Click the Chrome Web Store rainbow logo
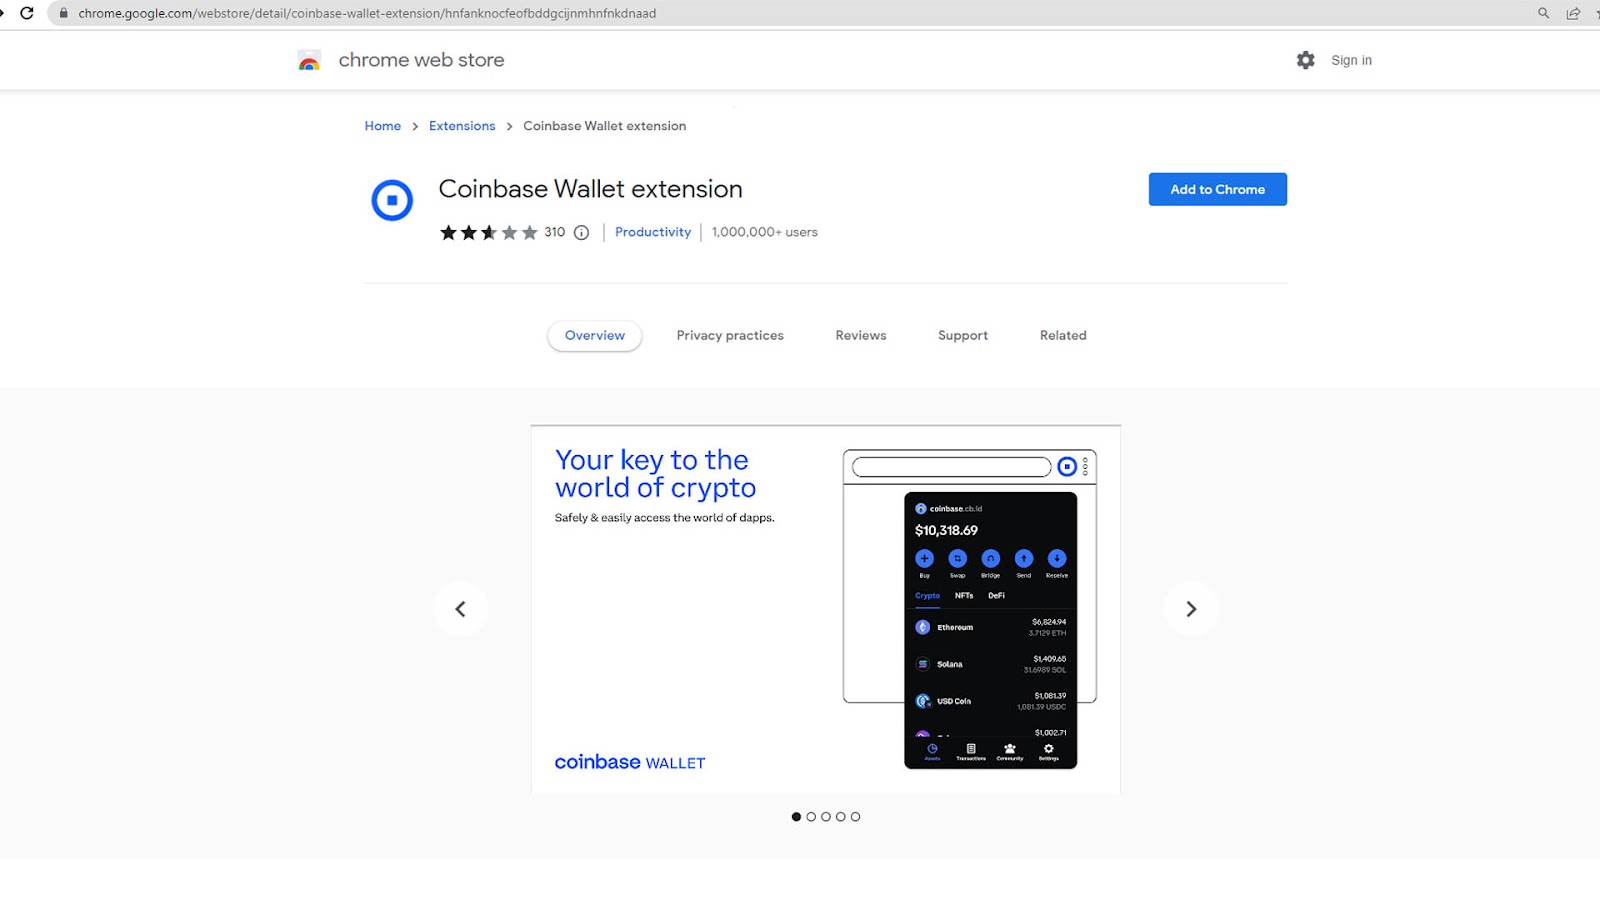 point(309,60)
